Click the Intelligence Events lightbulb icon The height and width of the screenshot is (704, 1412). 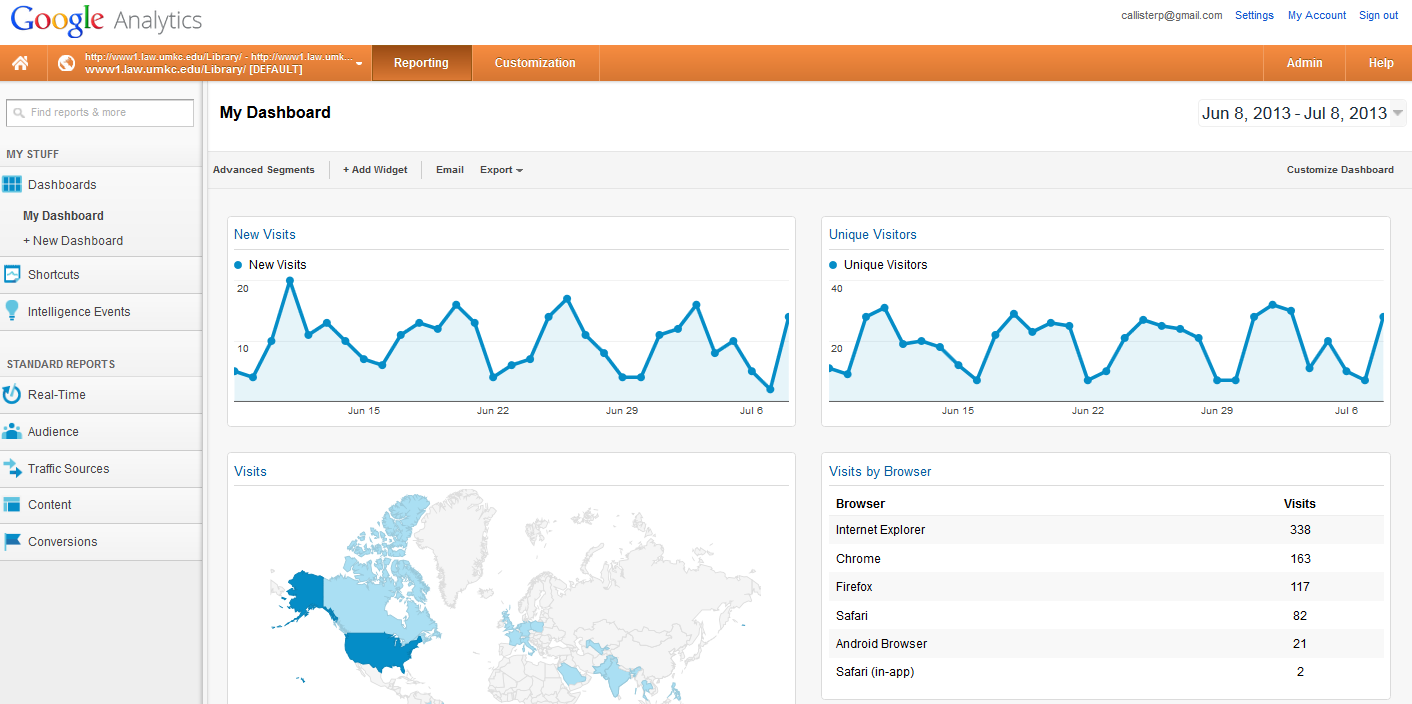coord(12,311)
